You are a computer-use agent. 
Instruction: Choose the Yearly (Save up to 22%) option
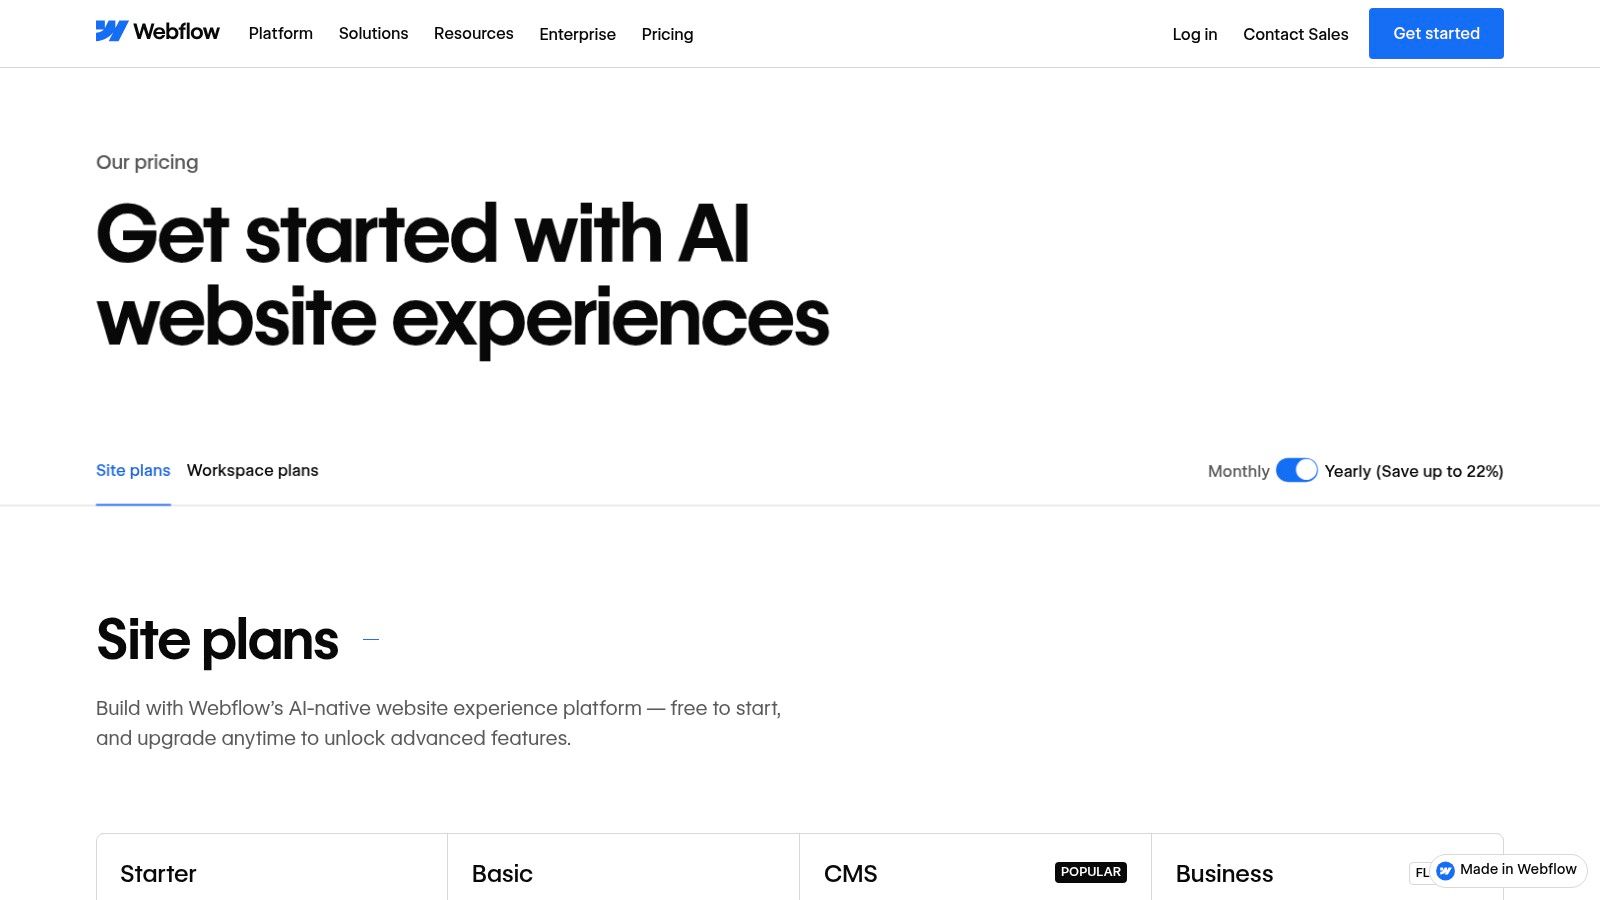tap(1413, 471)
